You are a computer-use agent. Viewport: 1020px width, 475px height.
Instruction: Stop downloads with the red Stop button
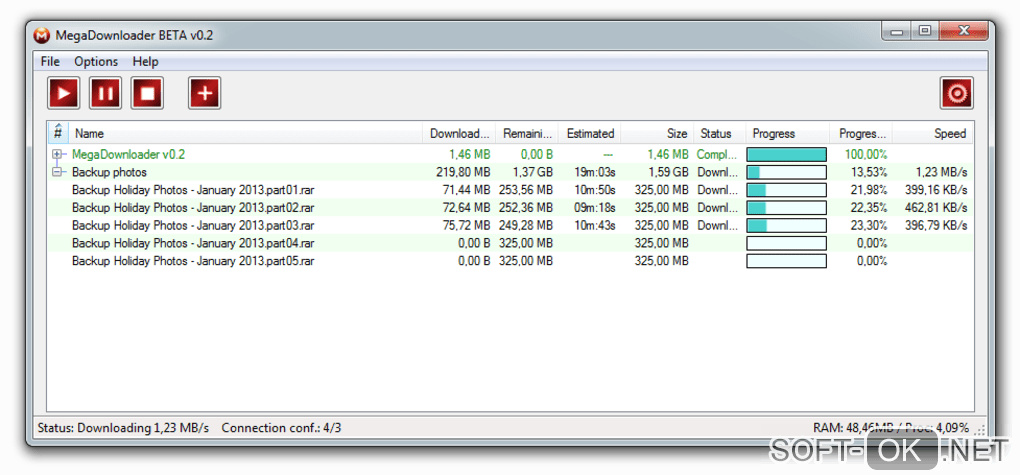pyautogui.click(x=147, y=93)
